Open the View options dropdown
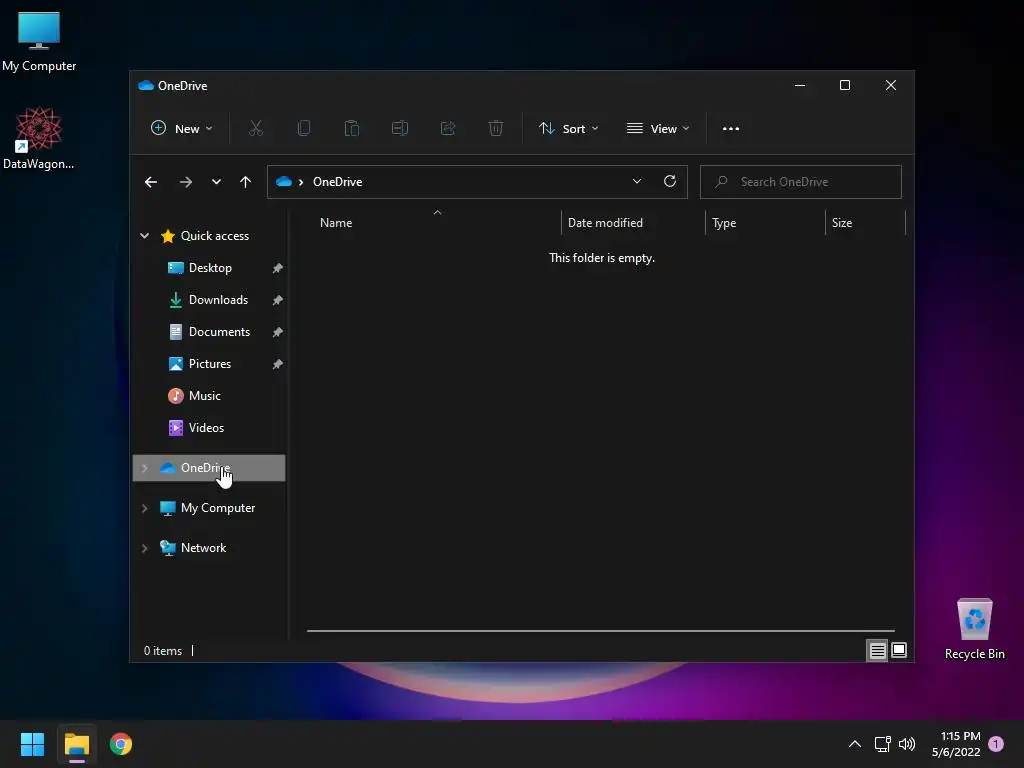The height and width of the screenshot is (768, 1024). click(658, 129)
